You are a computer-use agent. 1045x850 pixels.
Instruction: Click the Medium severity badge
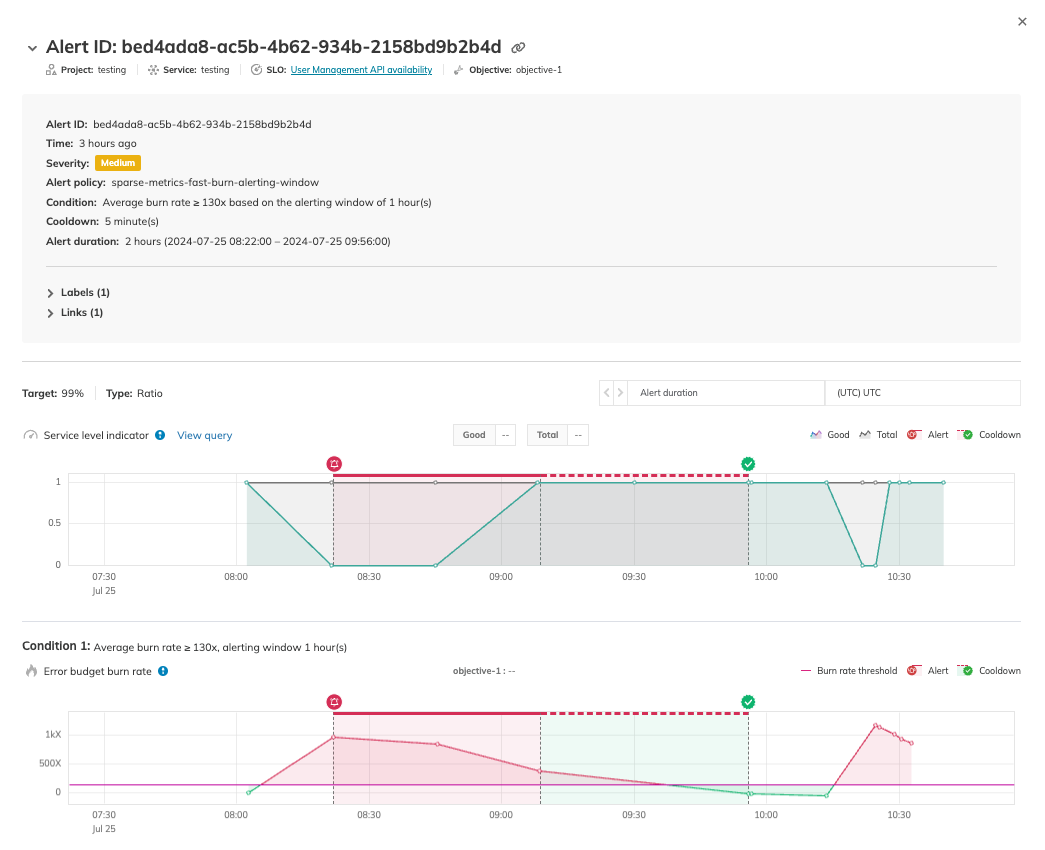tap(118, 163)
